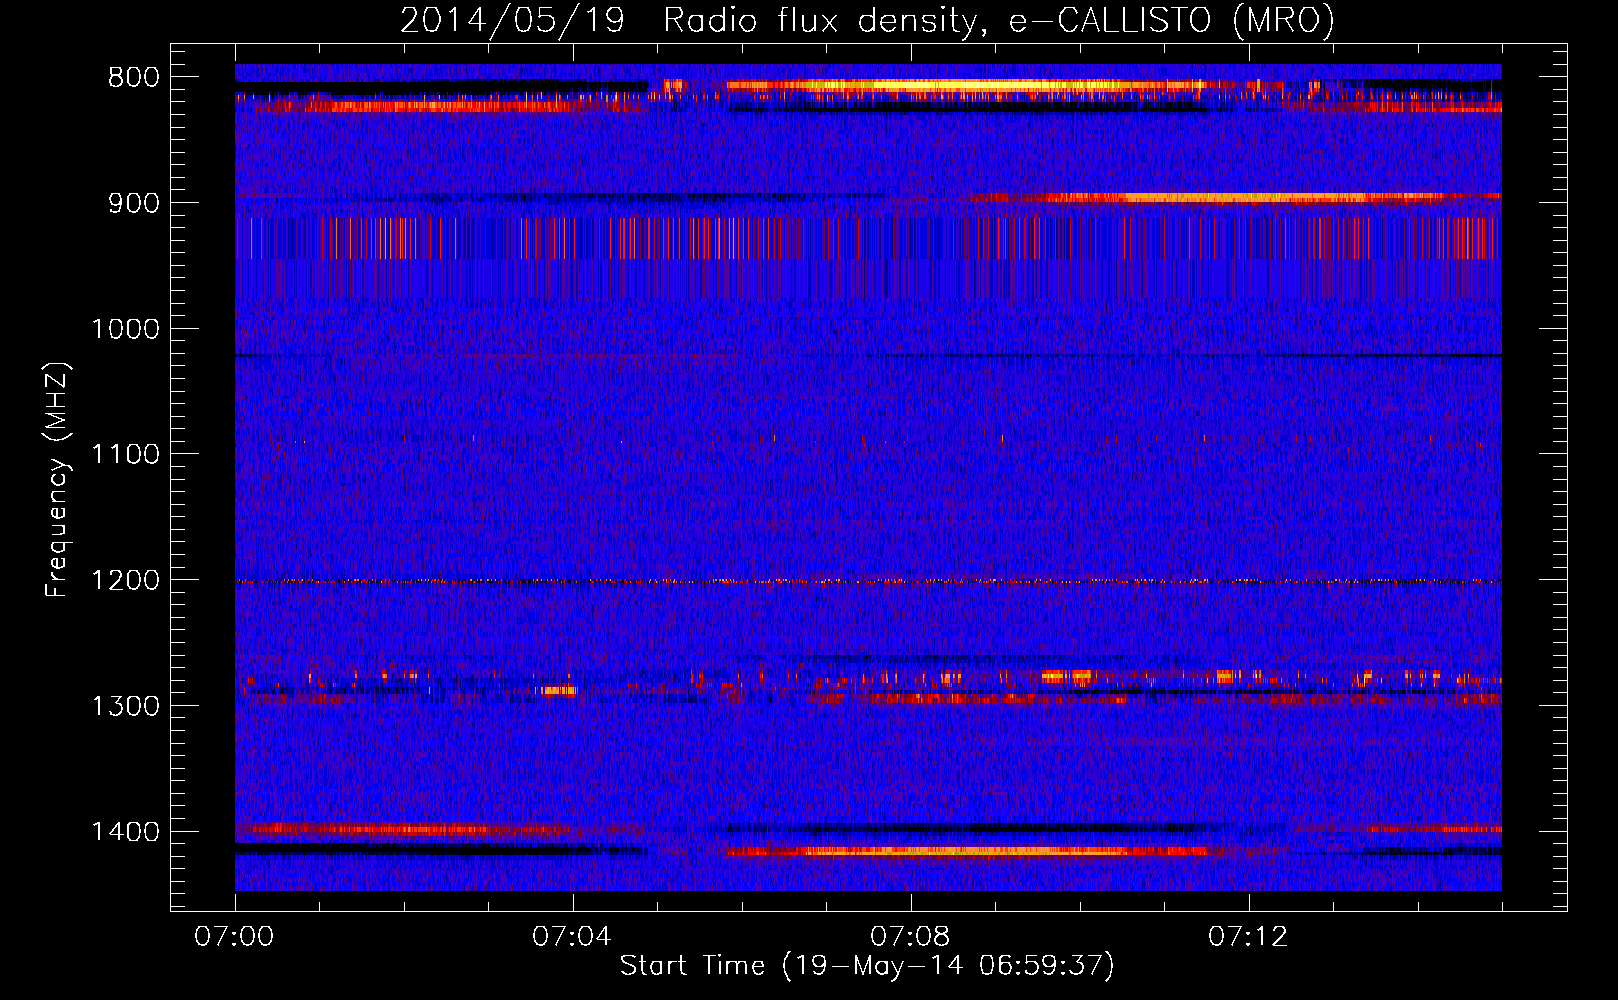Image resolution: width=1618 pixels, height=1000 pixels.
Task: Click the 'Frequency (MHZ)' axis label
Action: coord(57,480)
